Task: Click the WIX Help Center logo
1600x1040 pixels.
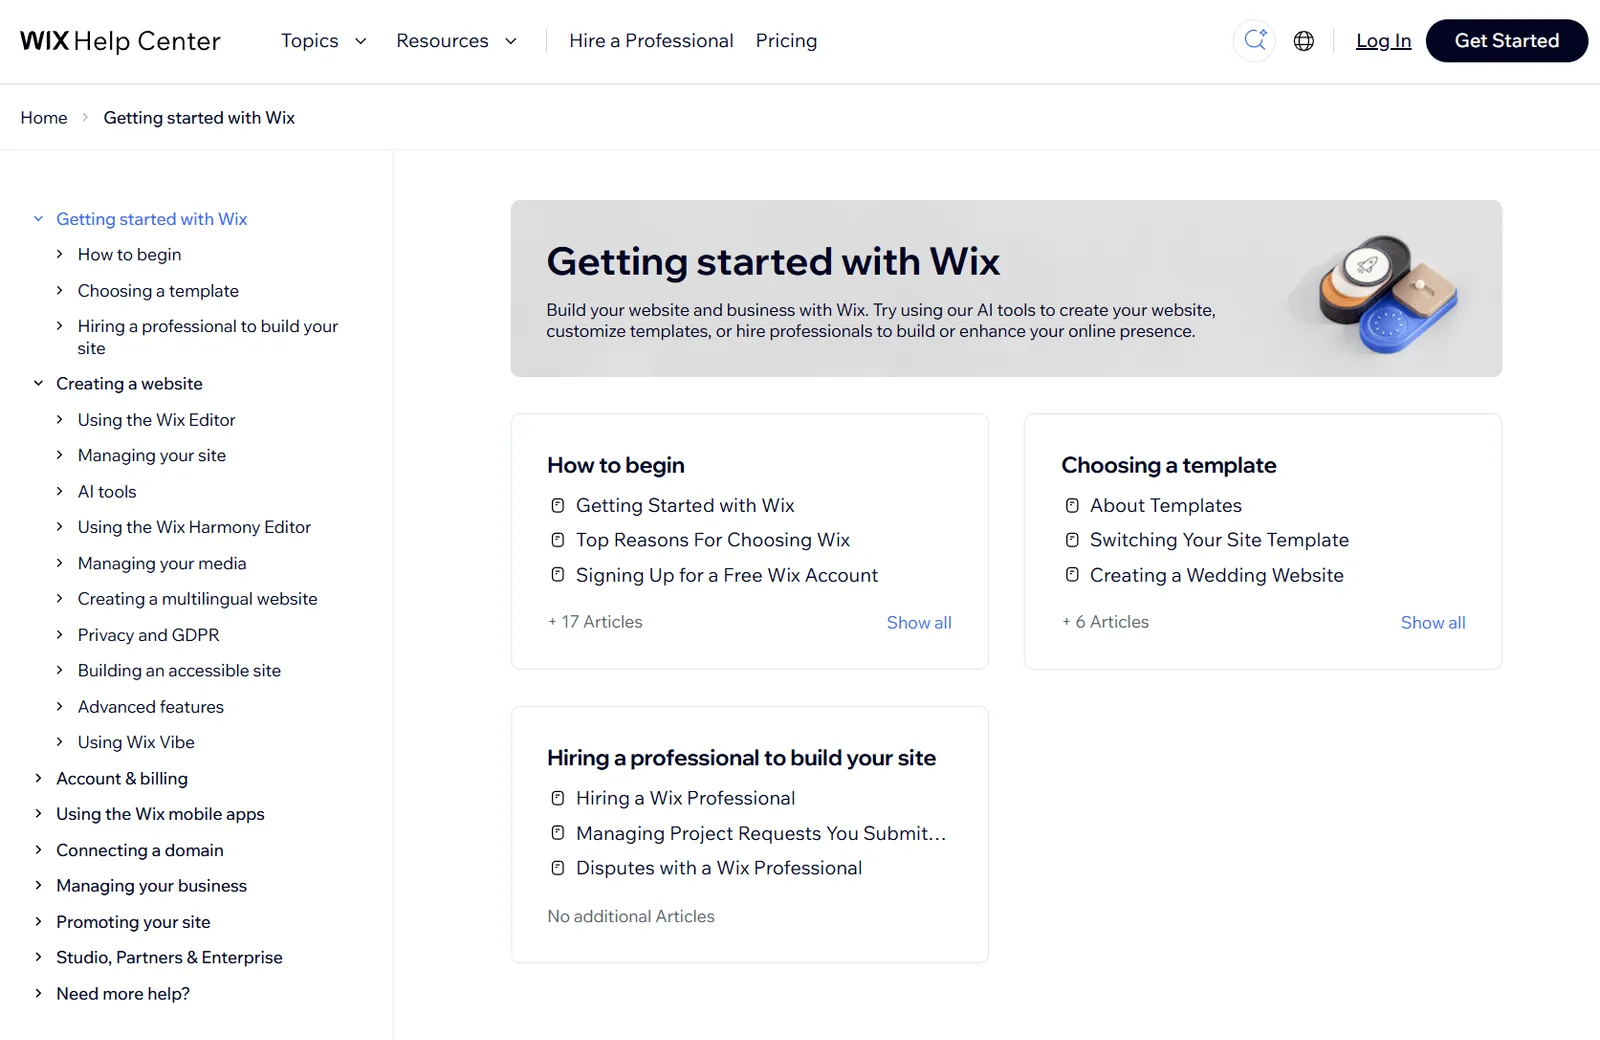Action: tap(120, 41)
